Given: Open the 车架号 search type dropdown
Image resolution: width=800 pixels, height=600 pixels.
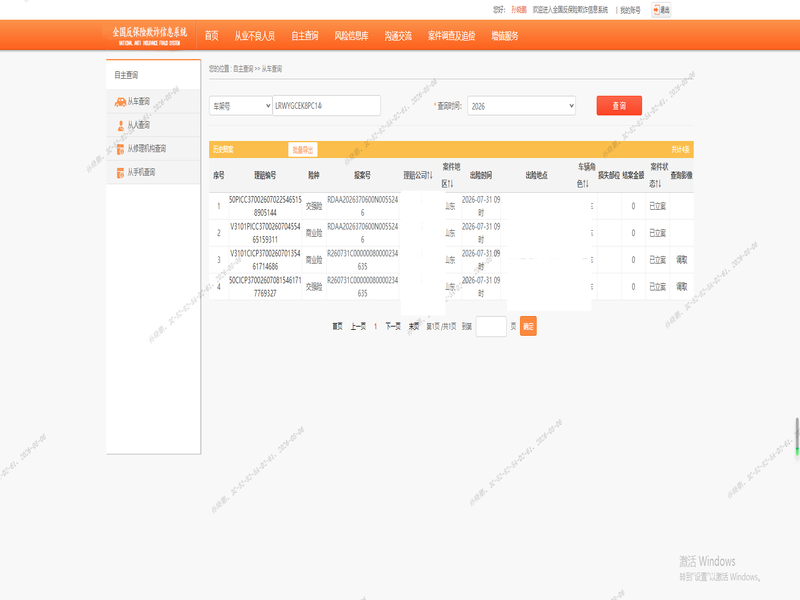Looking at the screenshot, I should [x=240, y=106].
